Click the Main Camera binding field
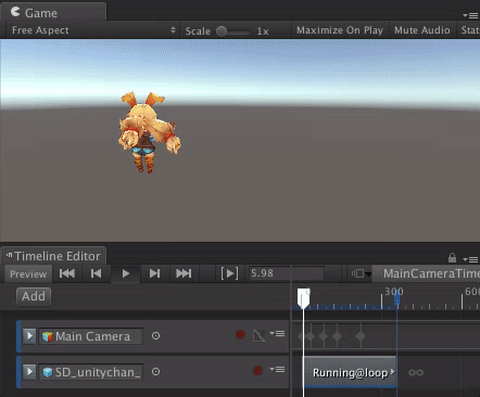Screen dimensions: 480x397 (x=90, y=336)
